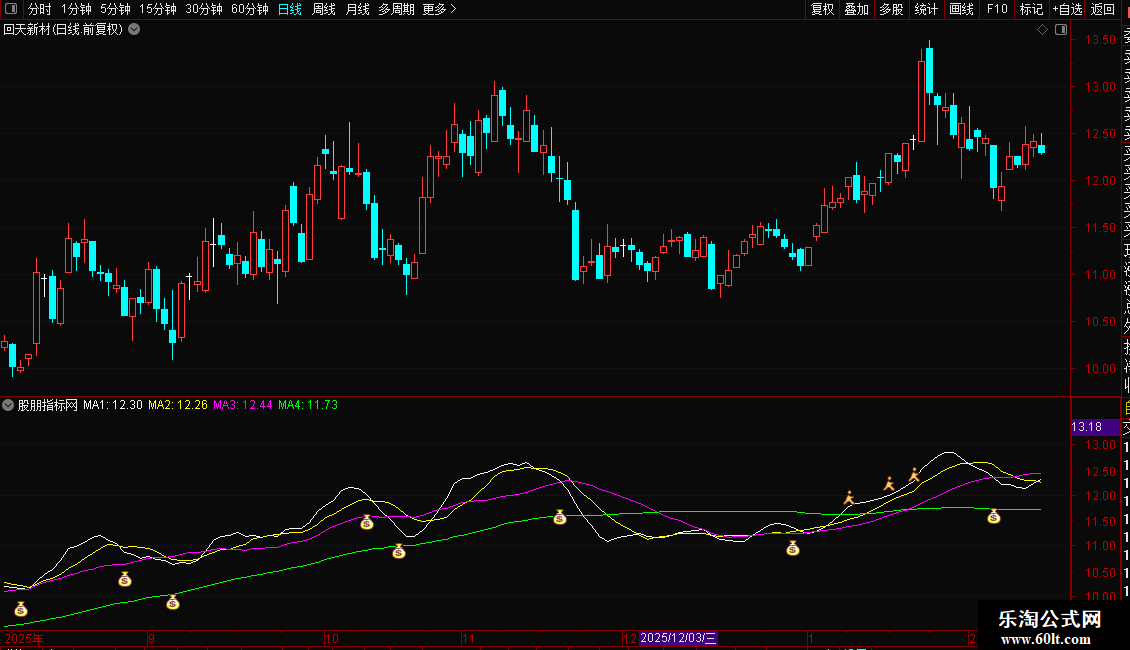Click the MA4: 11.73 value

[x=308, y=405]
